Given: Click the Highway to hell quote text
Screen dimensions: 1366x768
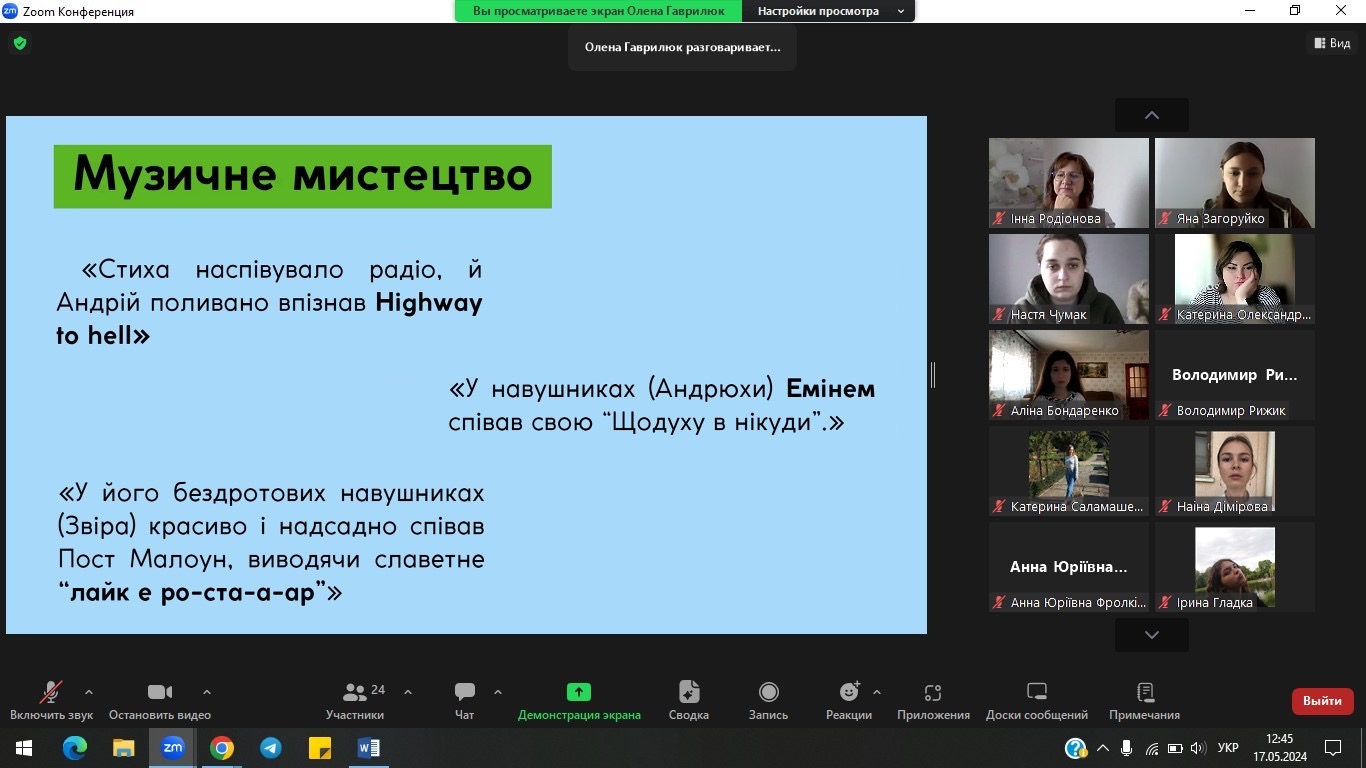Looking at the screenshot, I should [270, 303].
